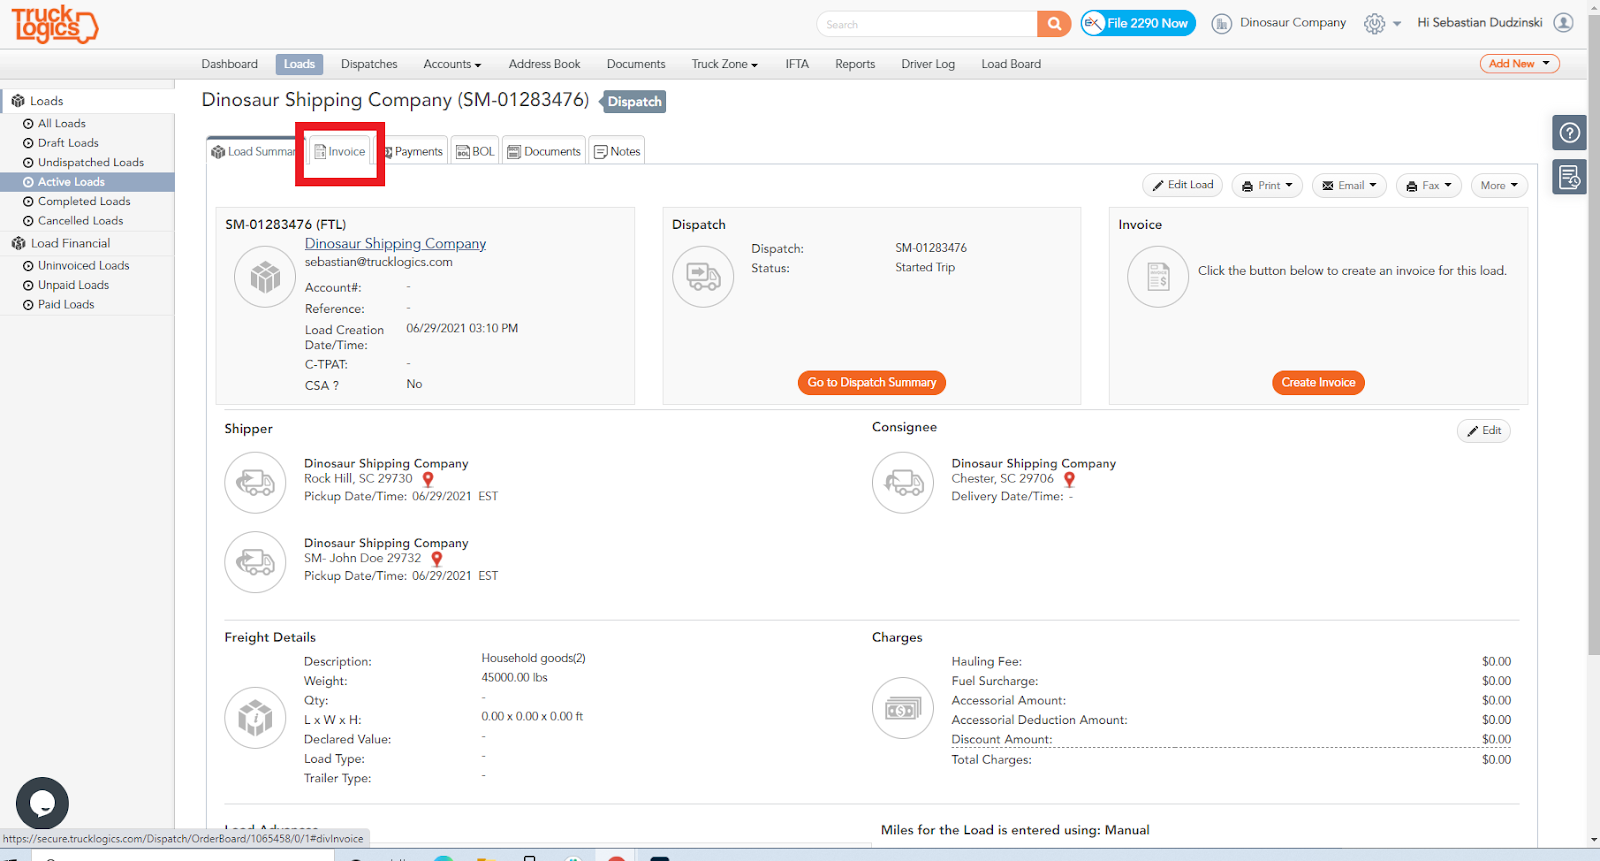Expand the Accounts menu

452,64
